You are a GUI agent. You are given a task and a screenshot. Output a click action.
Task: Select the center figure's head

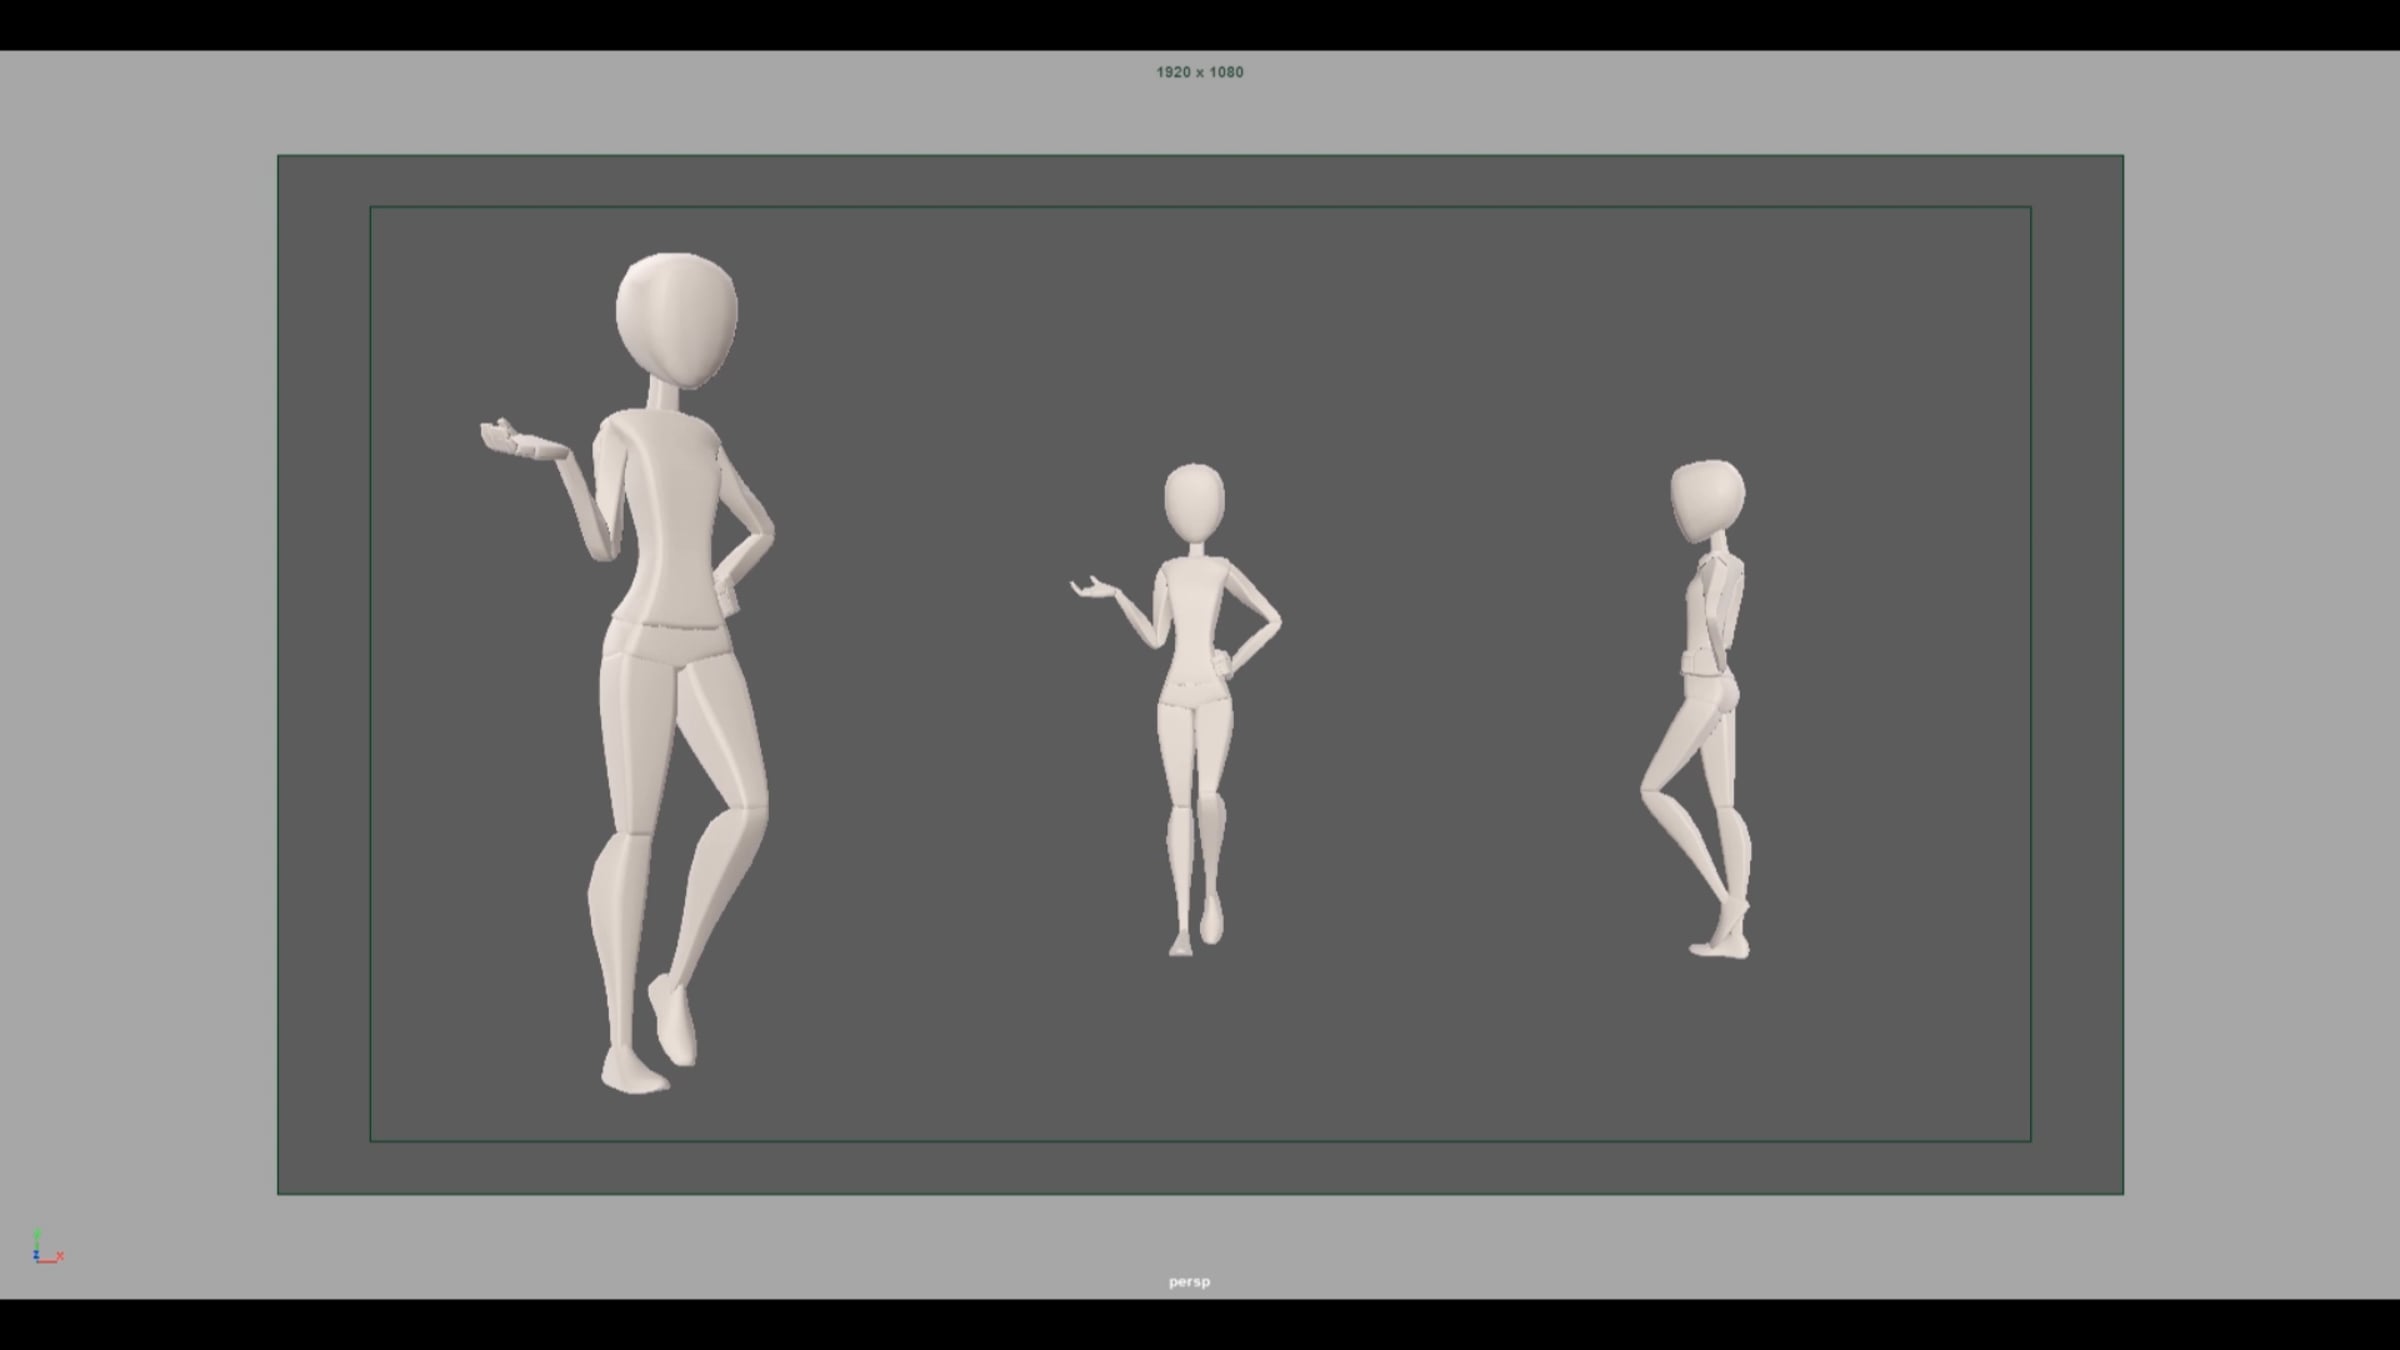(1194, 502)
